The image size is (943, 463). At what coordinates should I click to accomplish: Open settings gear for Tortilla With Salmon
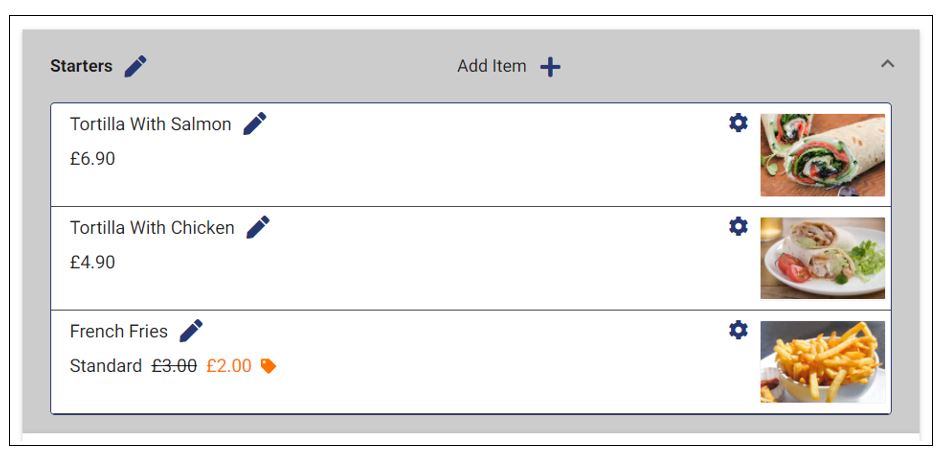coord(738,123)
